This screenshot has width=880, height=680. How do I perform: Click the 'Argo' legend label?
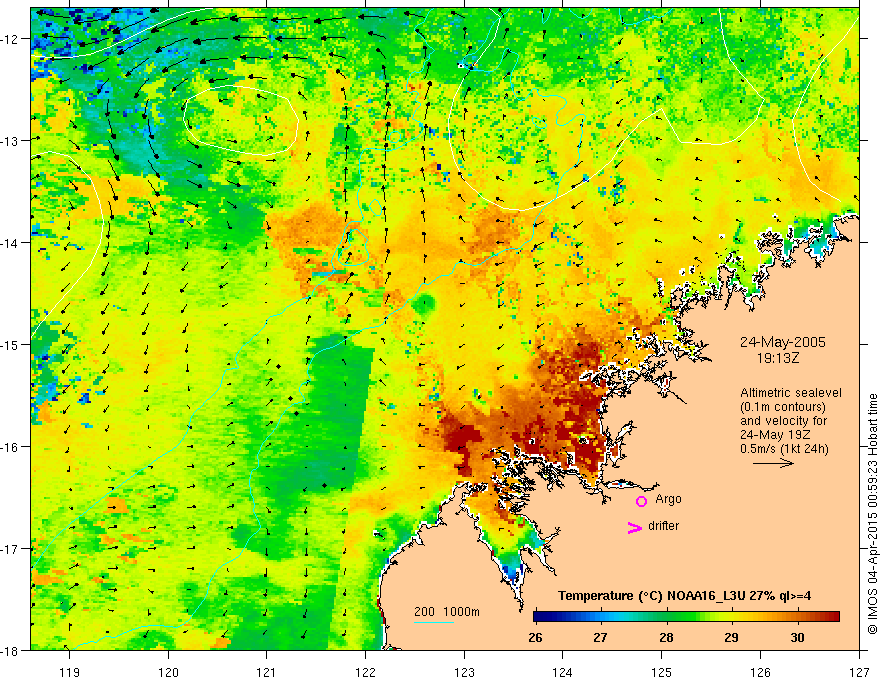[668, 499]
